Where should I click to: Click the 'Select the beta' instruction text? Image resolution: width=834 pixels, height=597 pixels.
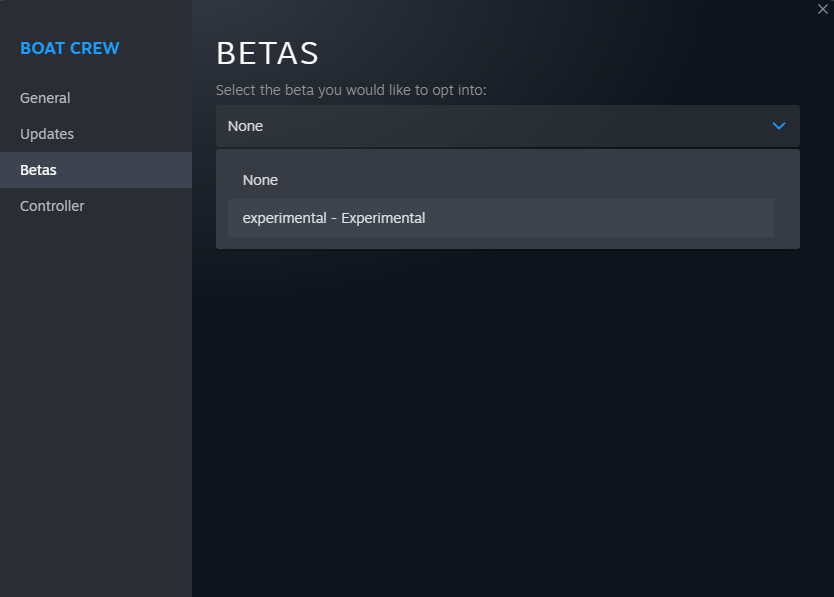point(351,90)
